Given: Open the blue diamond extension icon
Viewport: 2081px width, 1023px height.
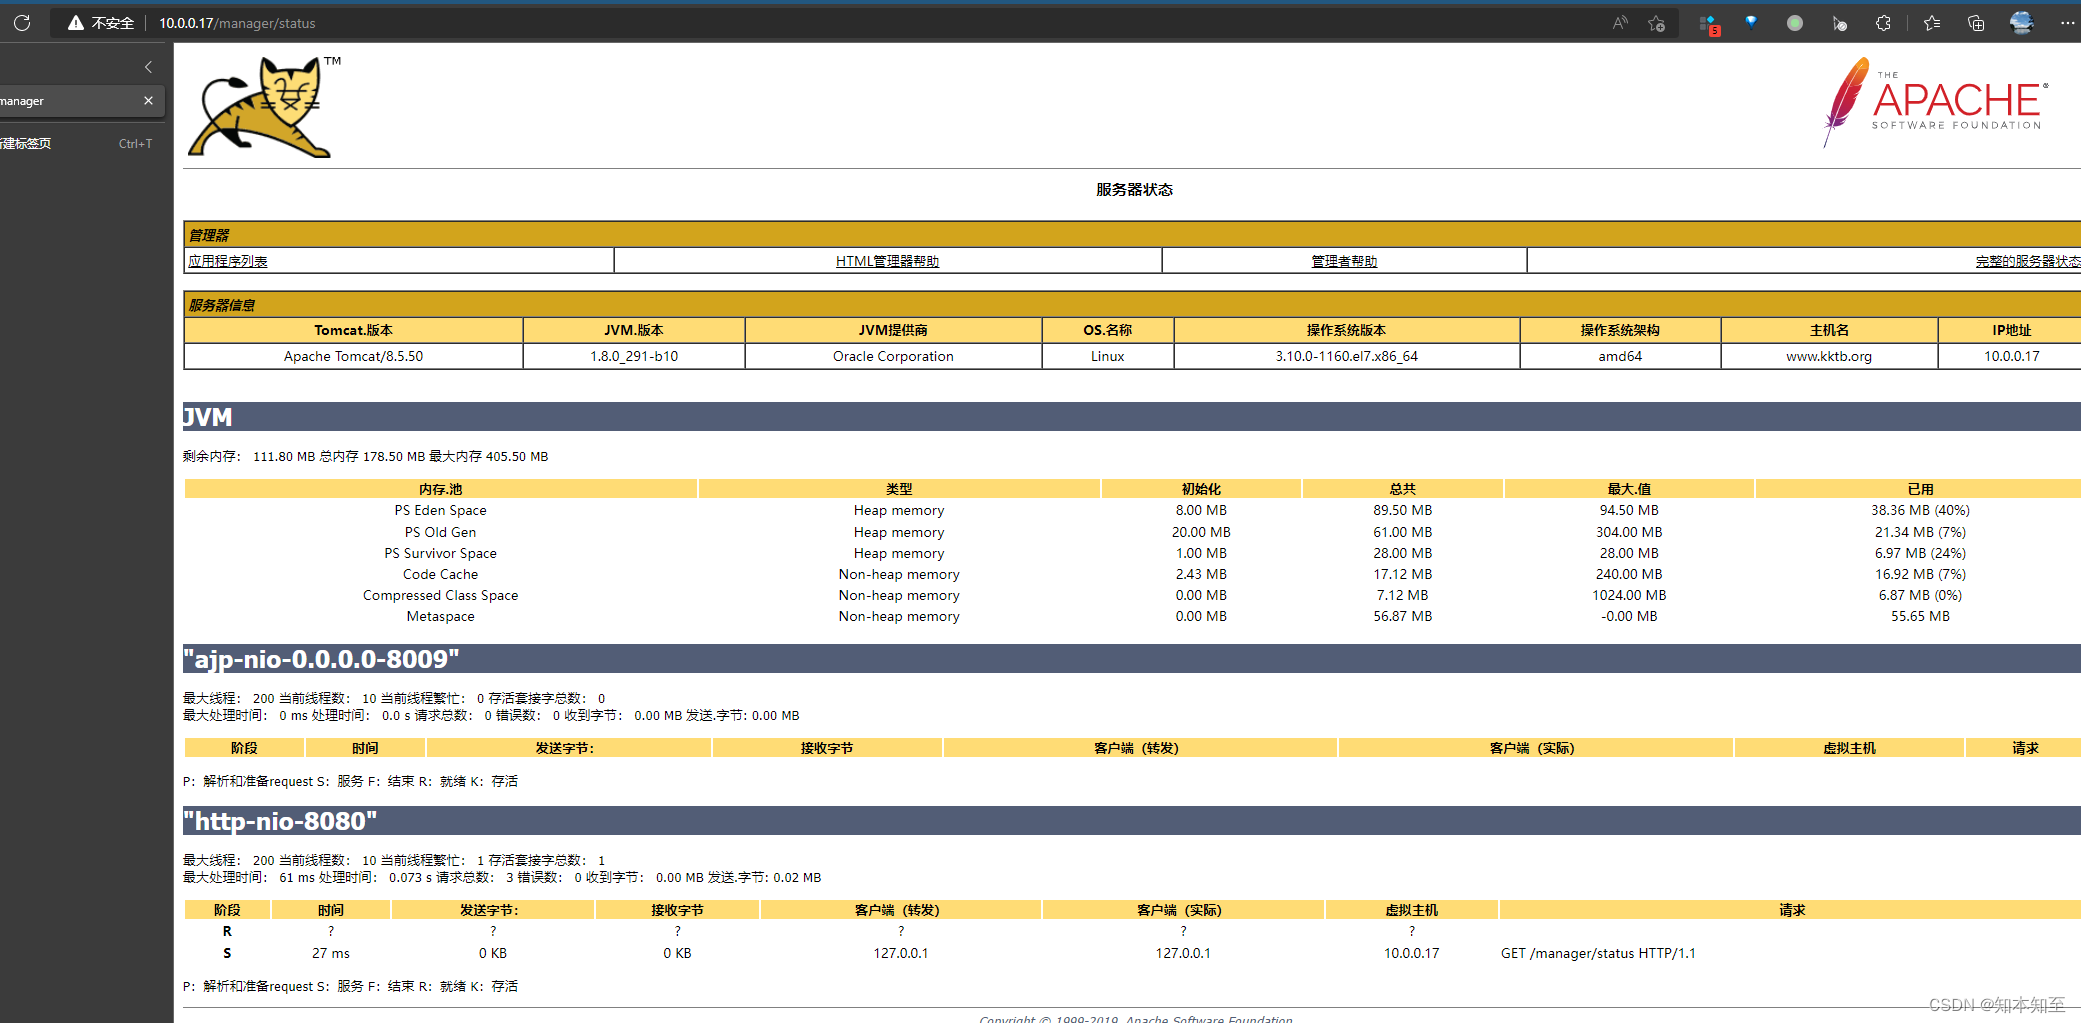Looking at the screenshot, I should [1751, 22].
